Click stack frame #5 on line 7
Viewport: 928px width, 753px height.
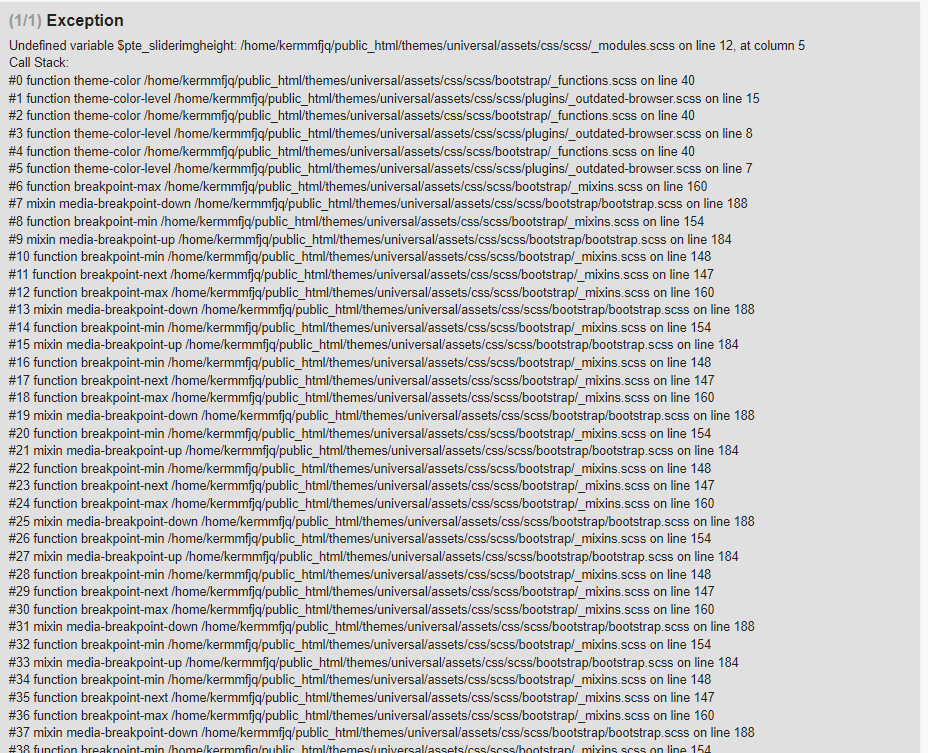pyautogui.click(x=381, y=169)
